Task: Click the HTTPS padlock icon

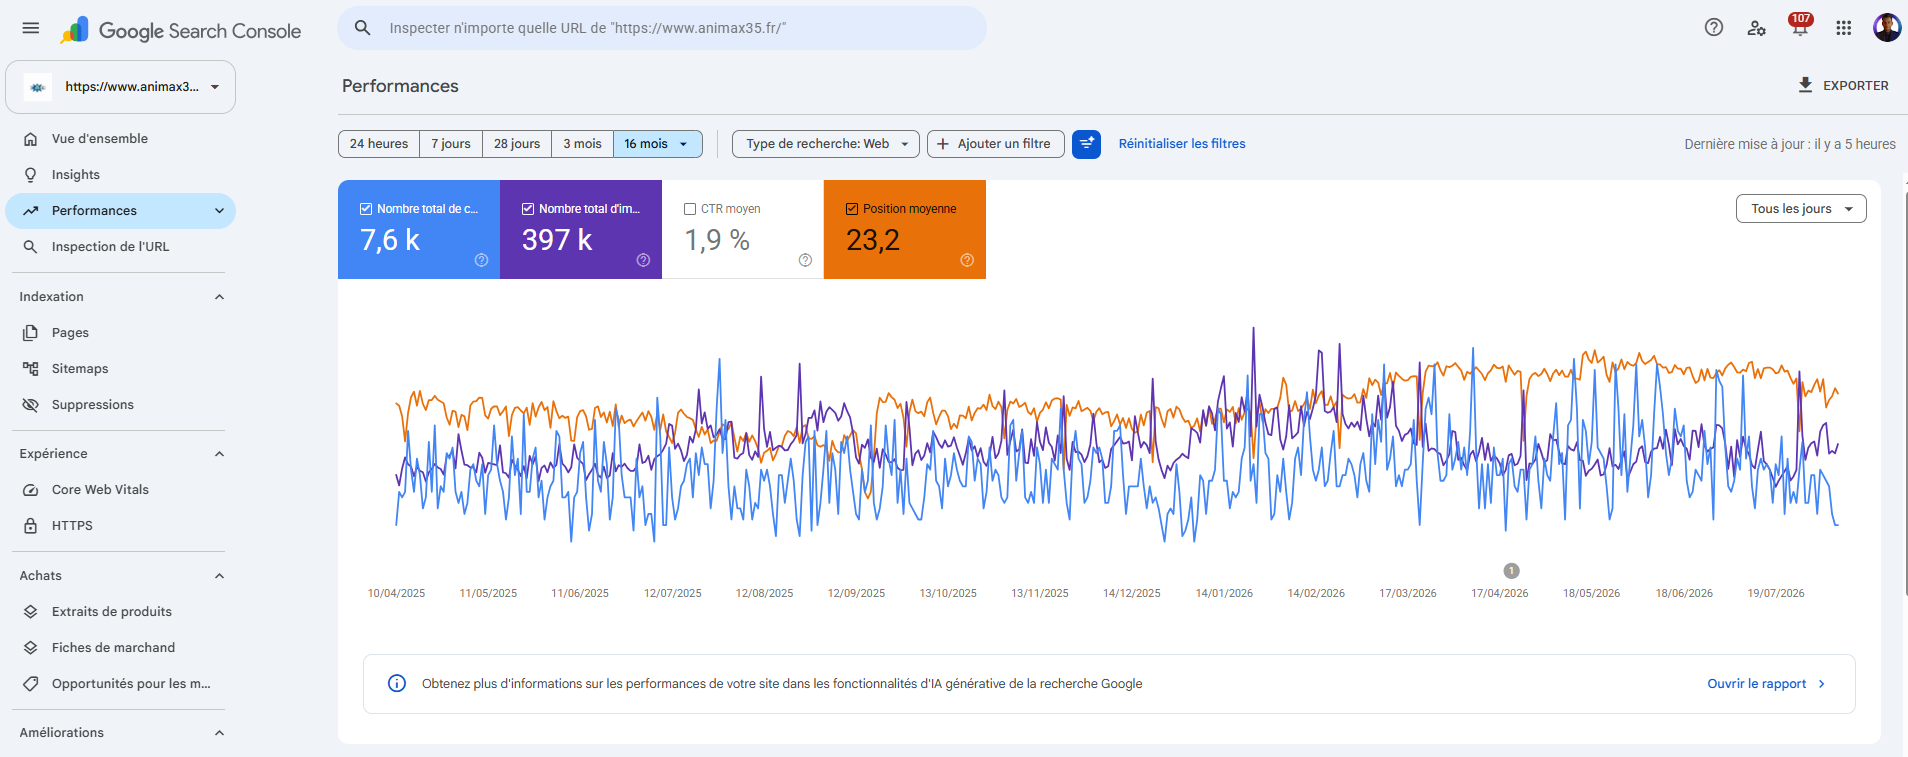Action: 31,526
